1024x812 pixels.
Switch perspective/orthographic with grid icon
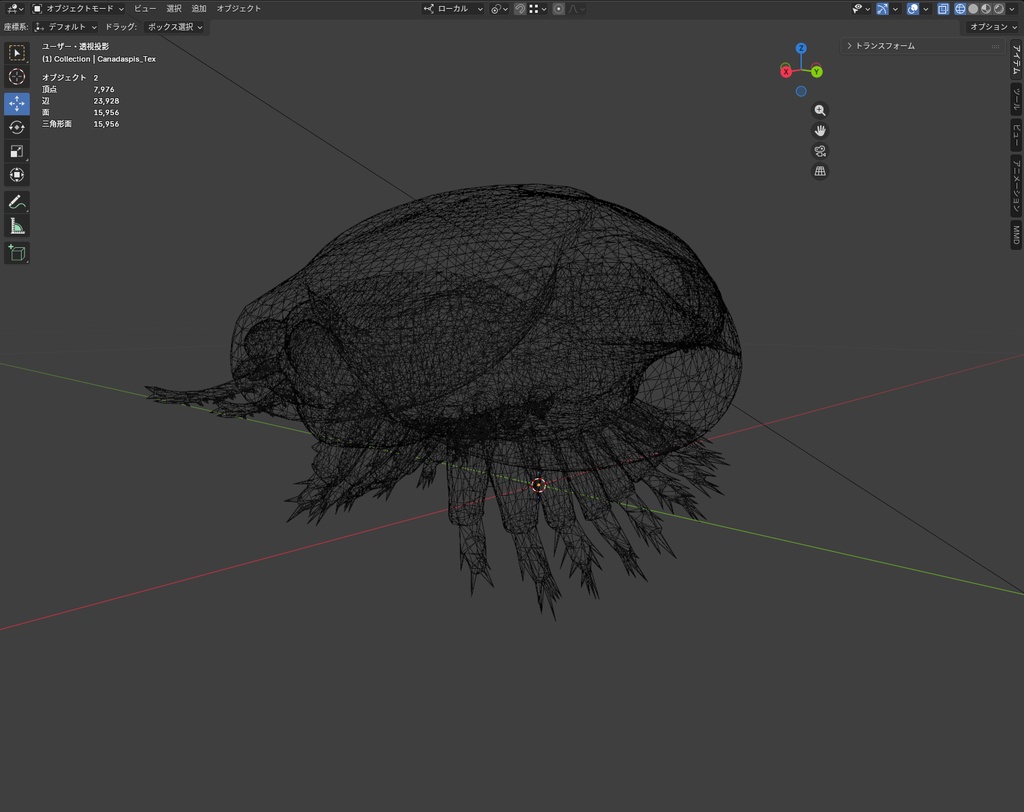(x=820, y=171)
